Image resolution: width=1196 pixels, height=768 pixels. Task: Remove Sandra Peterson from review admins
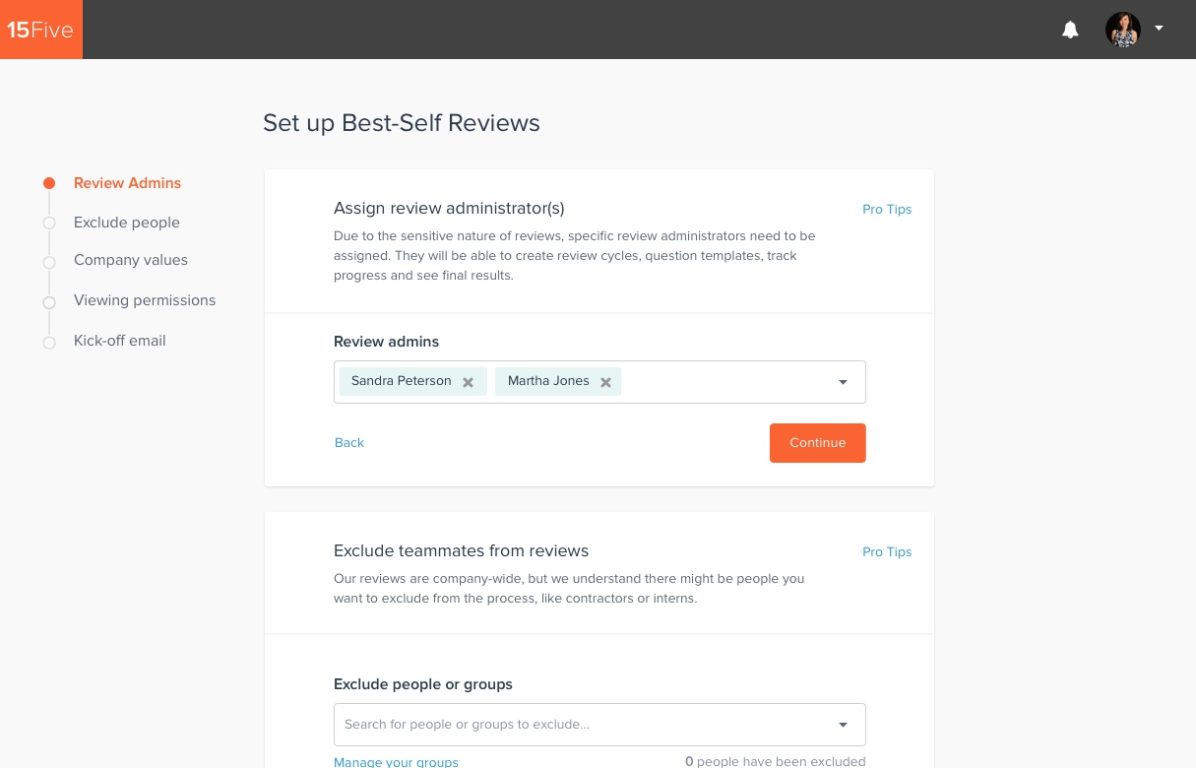pos(468,382)
